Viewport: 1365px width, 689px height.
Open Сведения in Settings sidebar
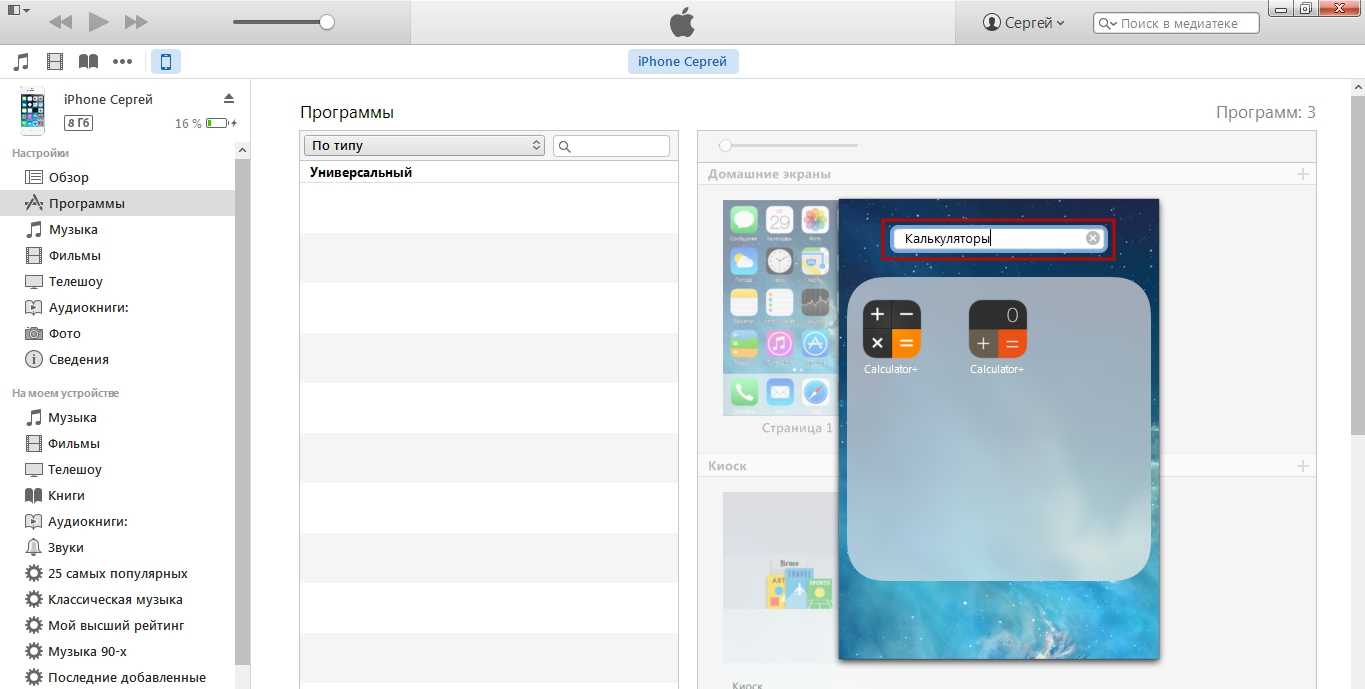click(117, 359)
